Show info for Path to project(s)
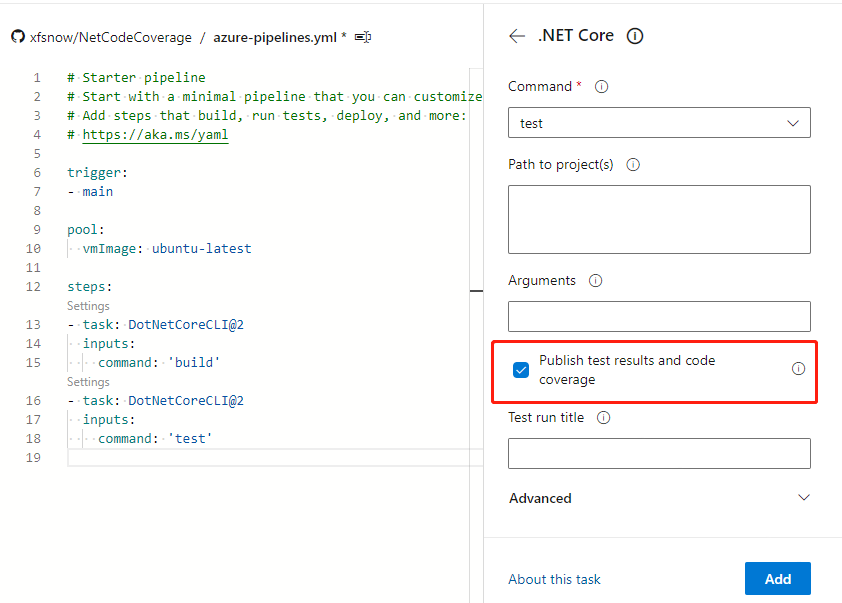842x603 pixels. click(633, 164)
